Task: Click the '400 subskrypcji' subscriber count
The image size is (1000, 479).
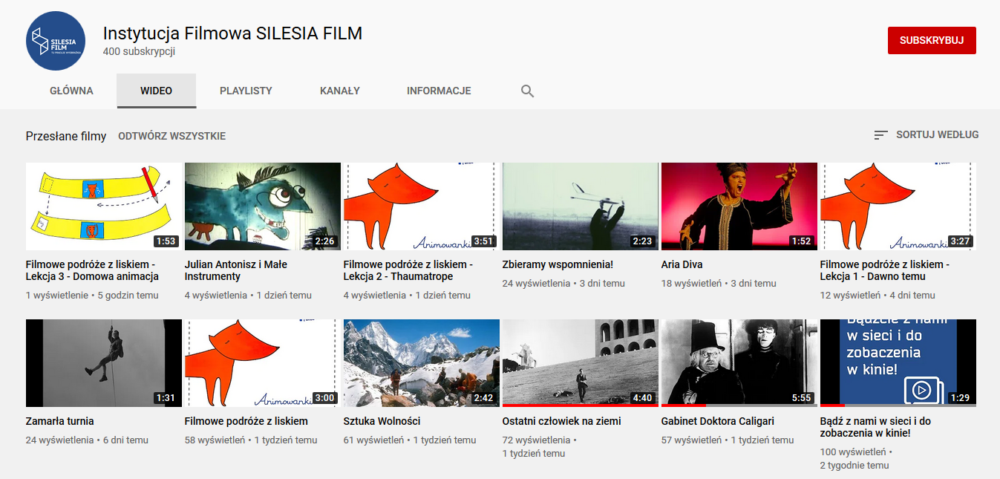Action: tap(139, 52)
